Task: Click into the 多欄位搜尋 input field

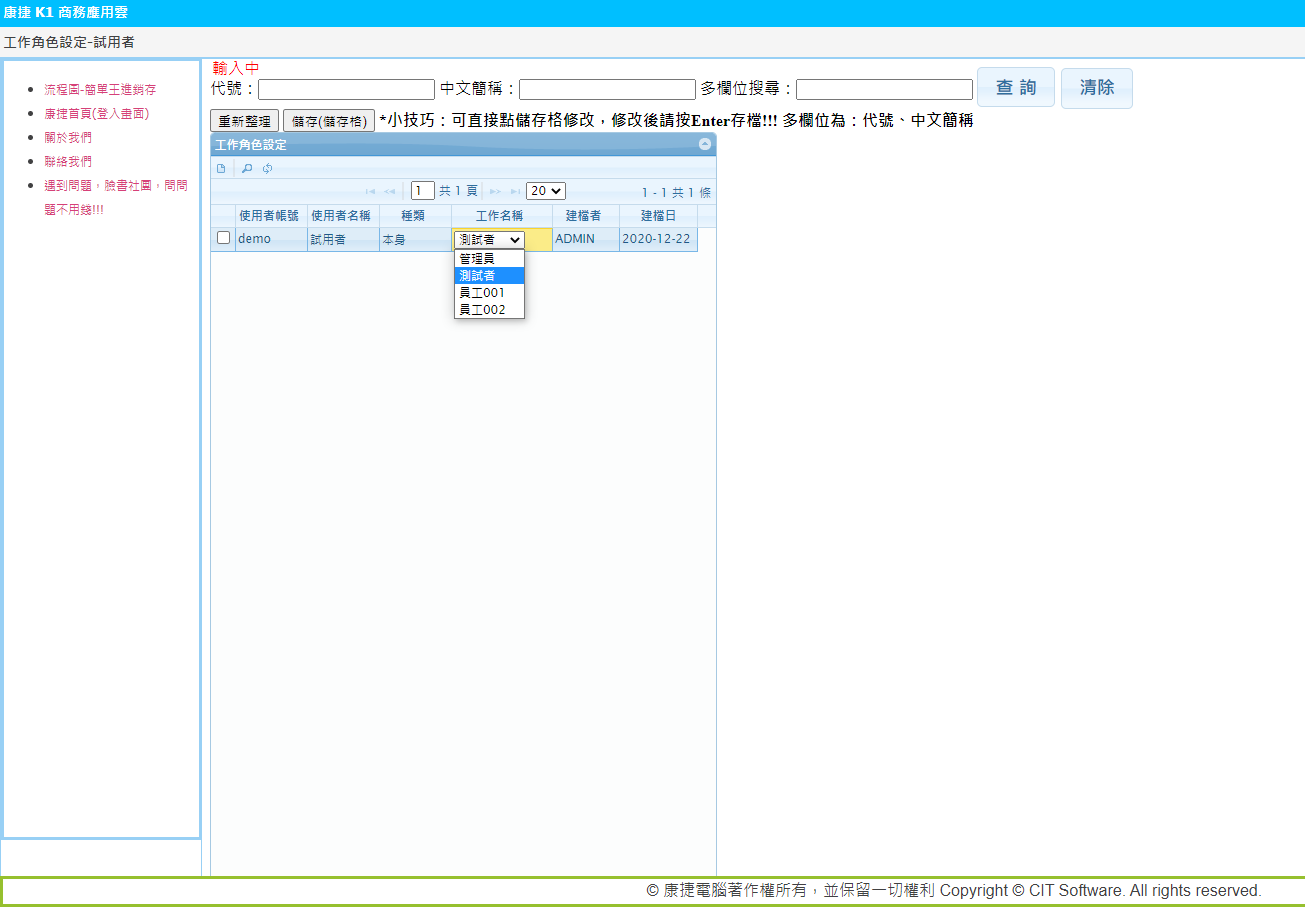Action: coord(884,90)
